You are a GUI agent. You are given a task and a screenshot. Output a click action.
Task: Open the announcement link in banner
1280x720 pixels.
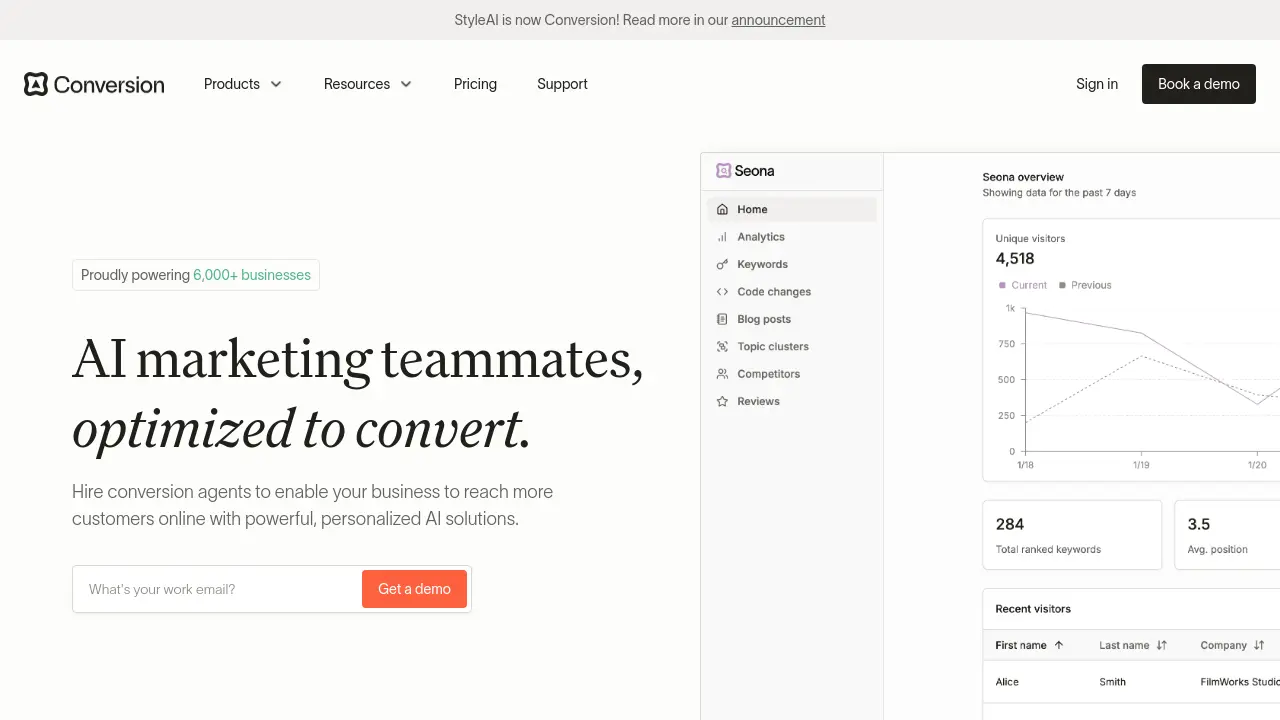(x=778, y=20)
